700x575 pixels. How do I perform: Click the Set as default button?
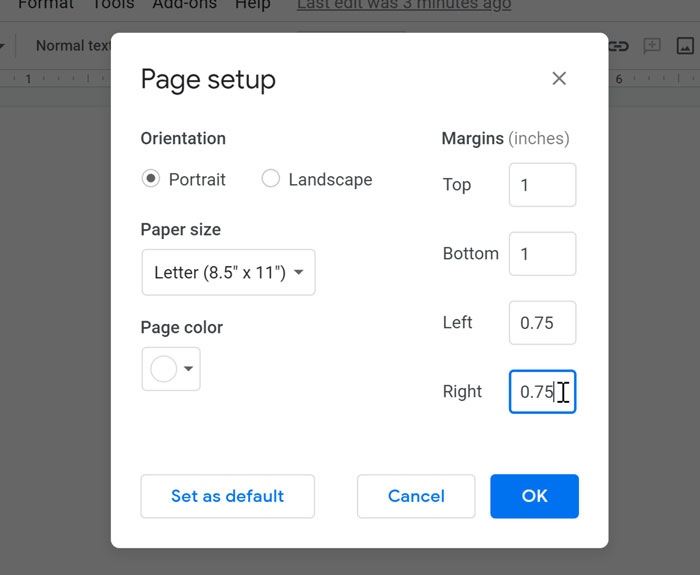(227, 496)
